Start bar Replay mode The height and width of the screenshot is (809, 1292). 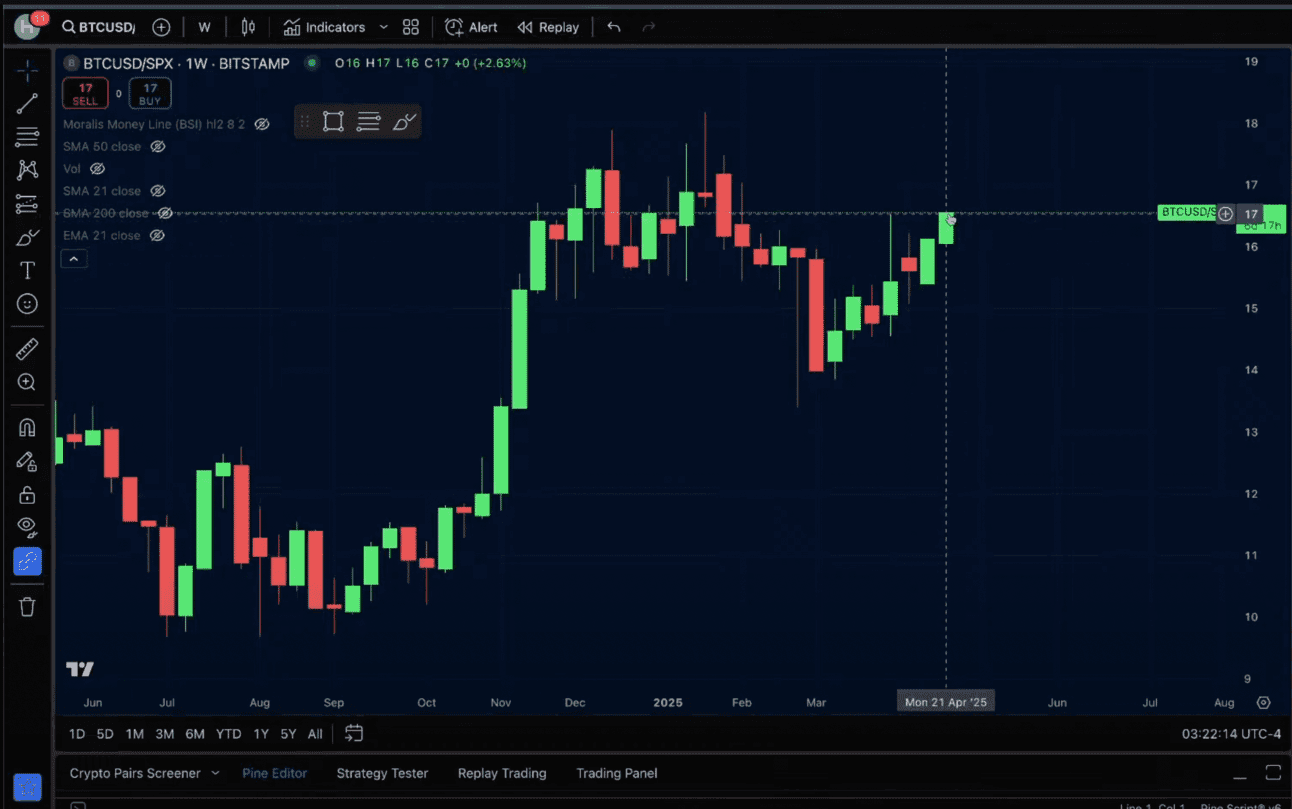click(x=548, y=27)
